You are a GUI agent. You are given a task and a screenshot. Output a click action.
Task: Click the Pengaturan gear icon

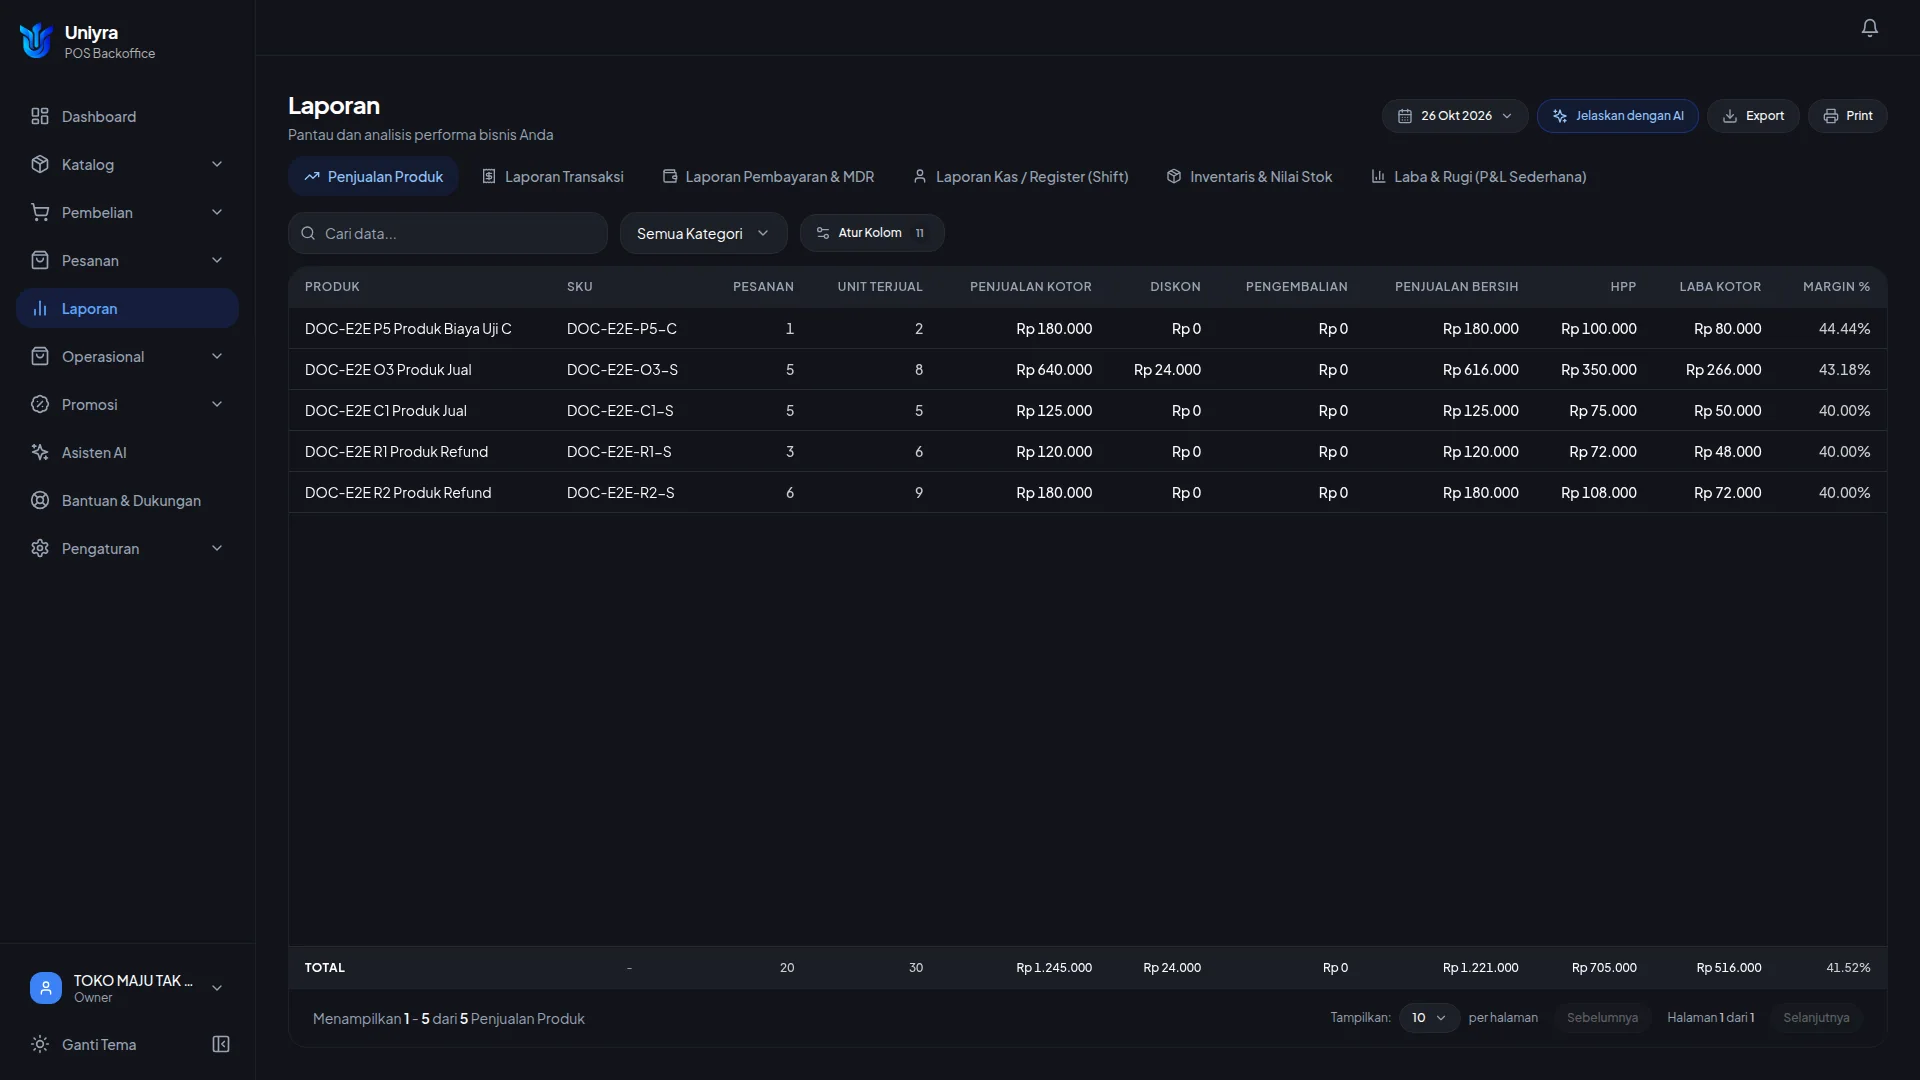(40, 549)
